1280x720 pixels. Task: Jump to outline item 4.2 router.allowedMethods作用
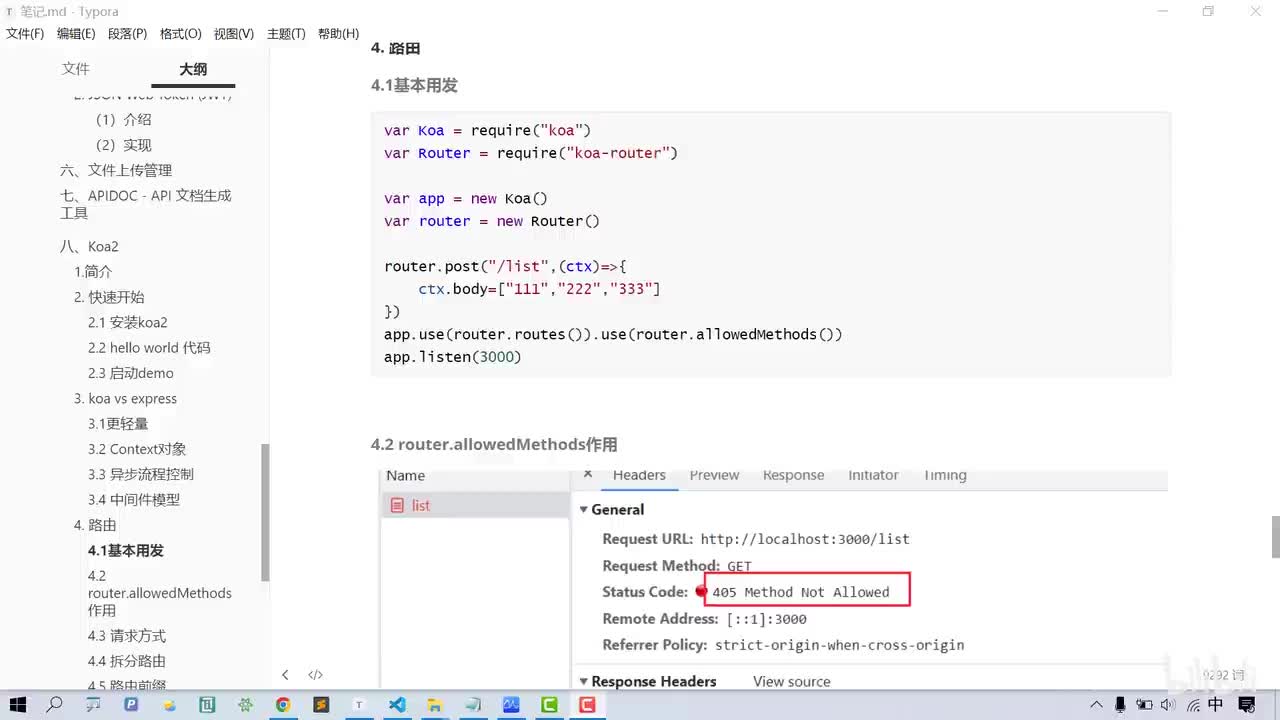[160, 593]
